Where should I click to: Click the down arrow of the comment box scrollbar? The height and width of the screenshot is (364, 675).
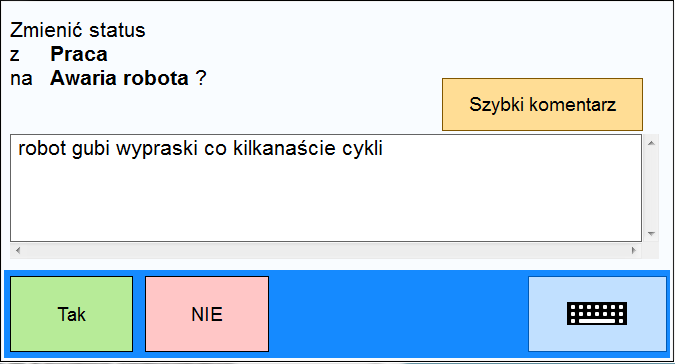click(651, 234)
